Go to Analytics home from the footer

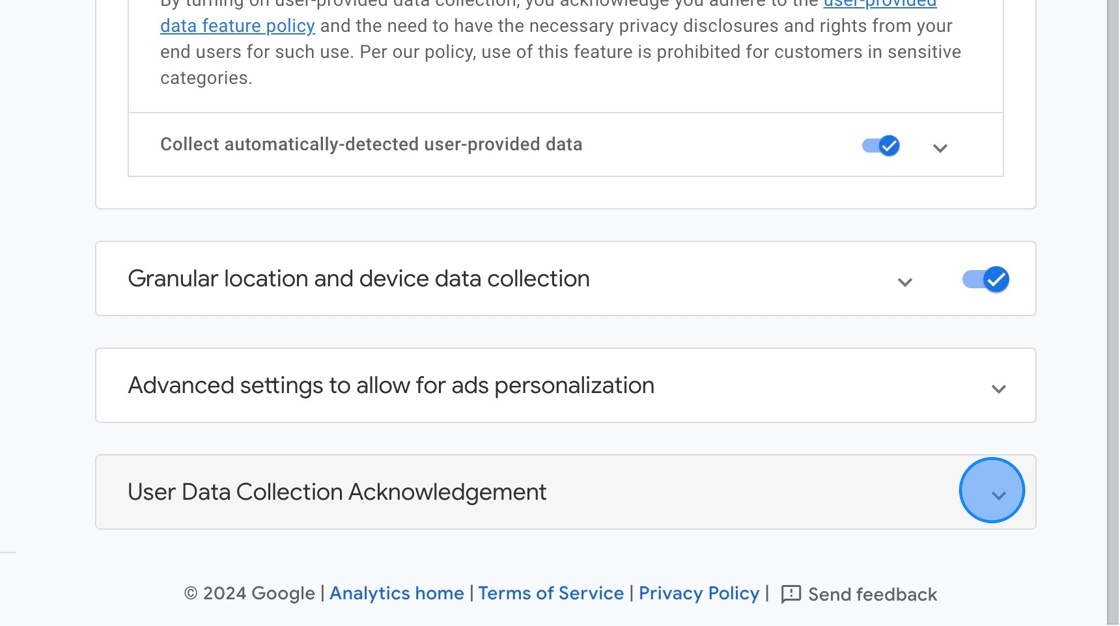396,593
